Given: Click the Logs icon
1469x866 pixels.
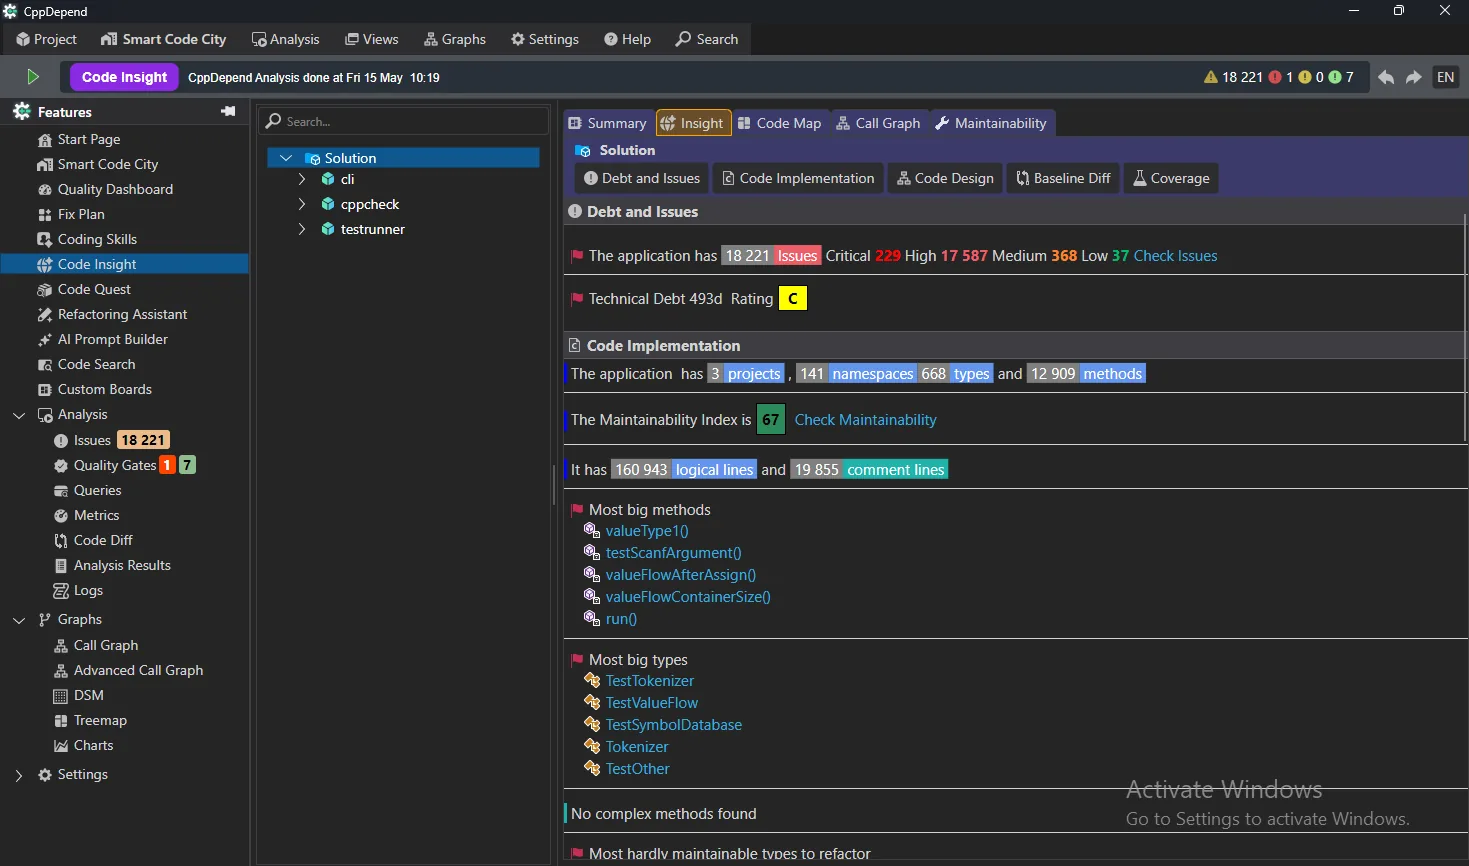Looking at the screenshot, I should tap(61, 591).
